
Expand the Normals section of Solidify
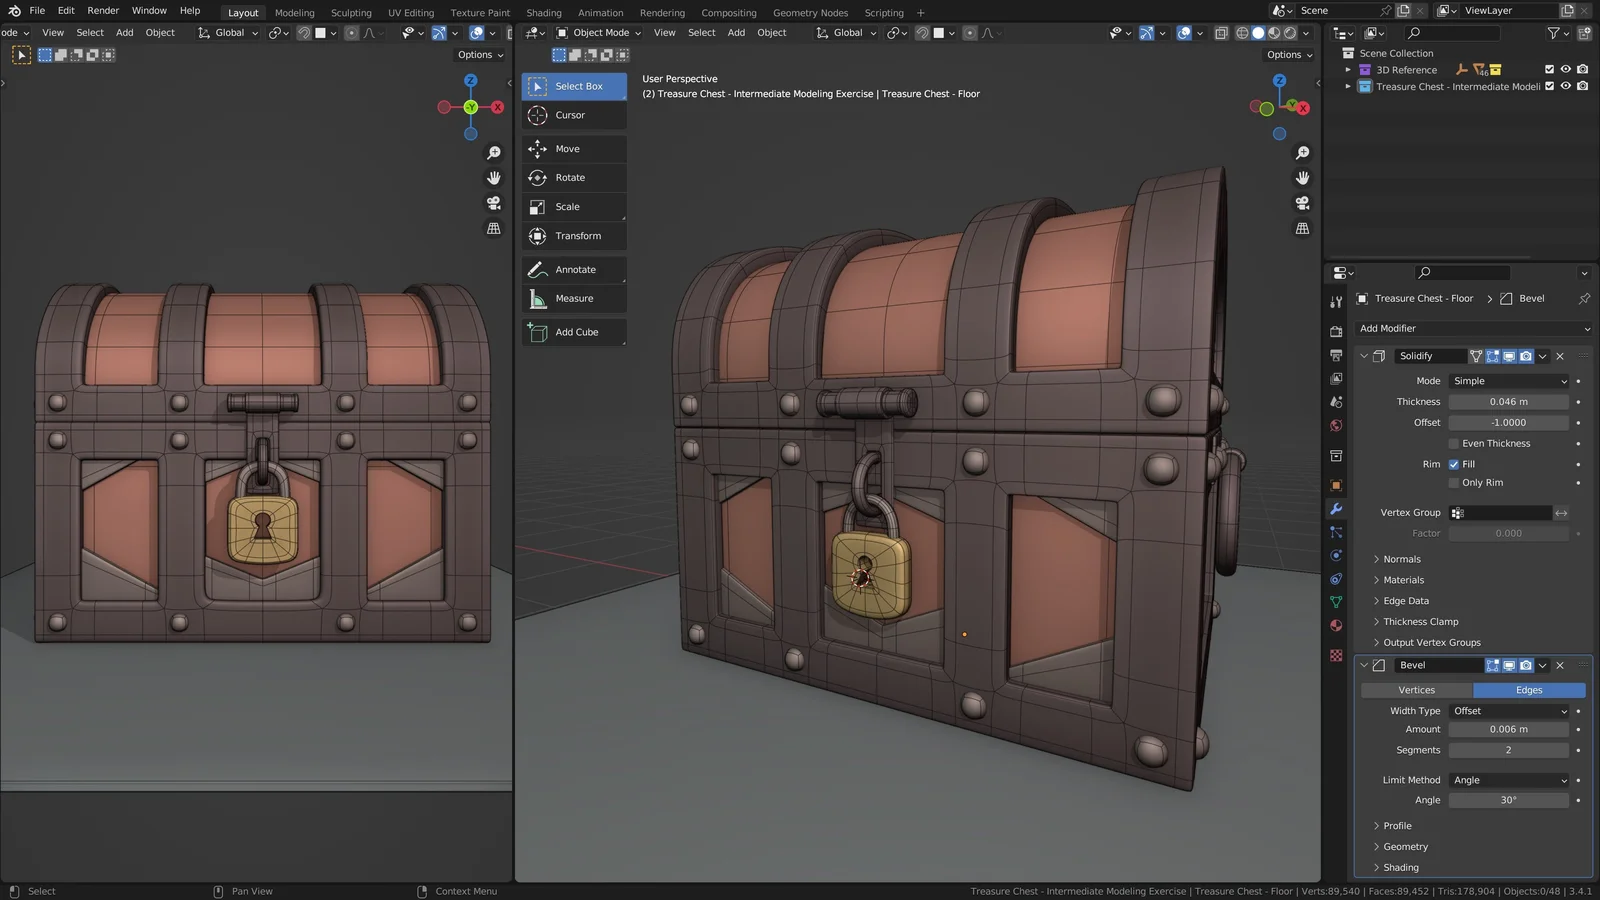pyautogui.click(x=1397, y=559)
